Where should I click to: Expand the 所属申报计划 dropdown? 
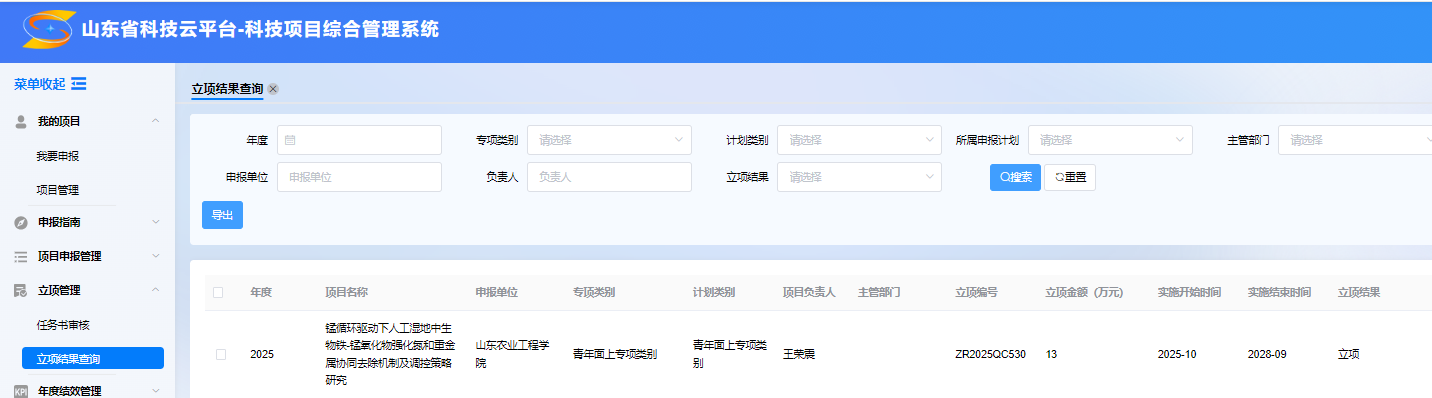1110,140
